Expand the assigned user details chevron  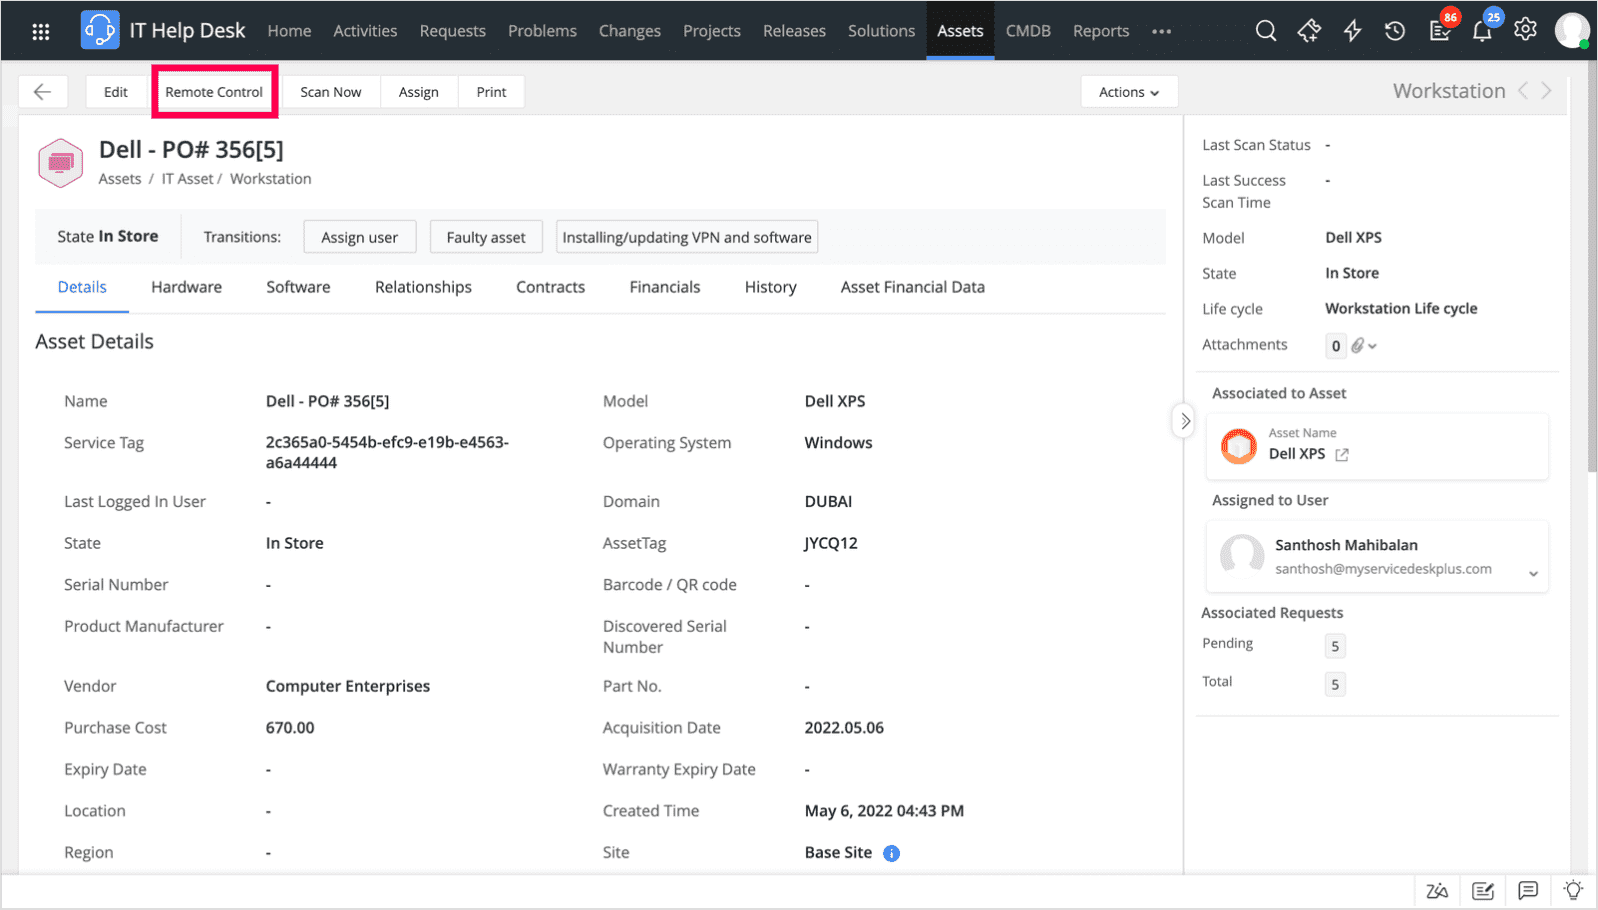tap(1532, 574)
